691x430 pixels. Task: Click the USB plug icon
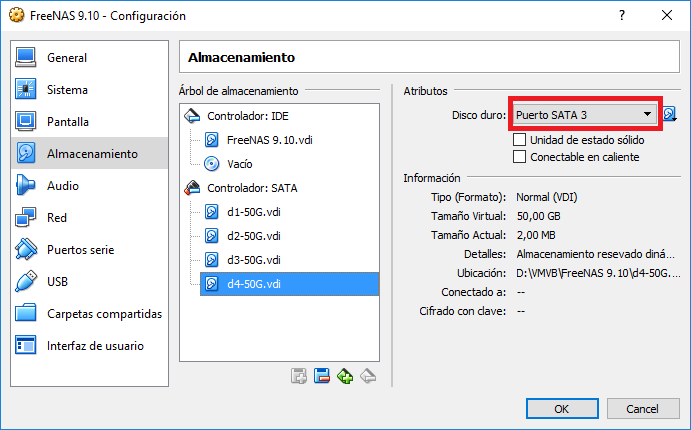tap(26, 281)
